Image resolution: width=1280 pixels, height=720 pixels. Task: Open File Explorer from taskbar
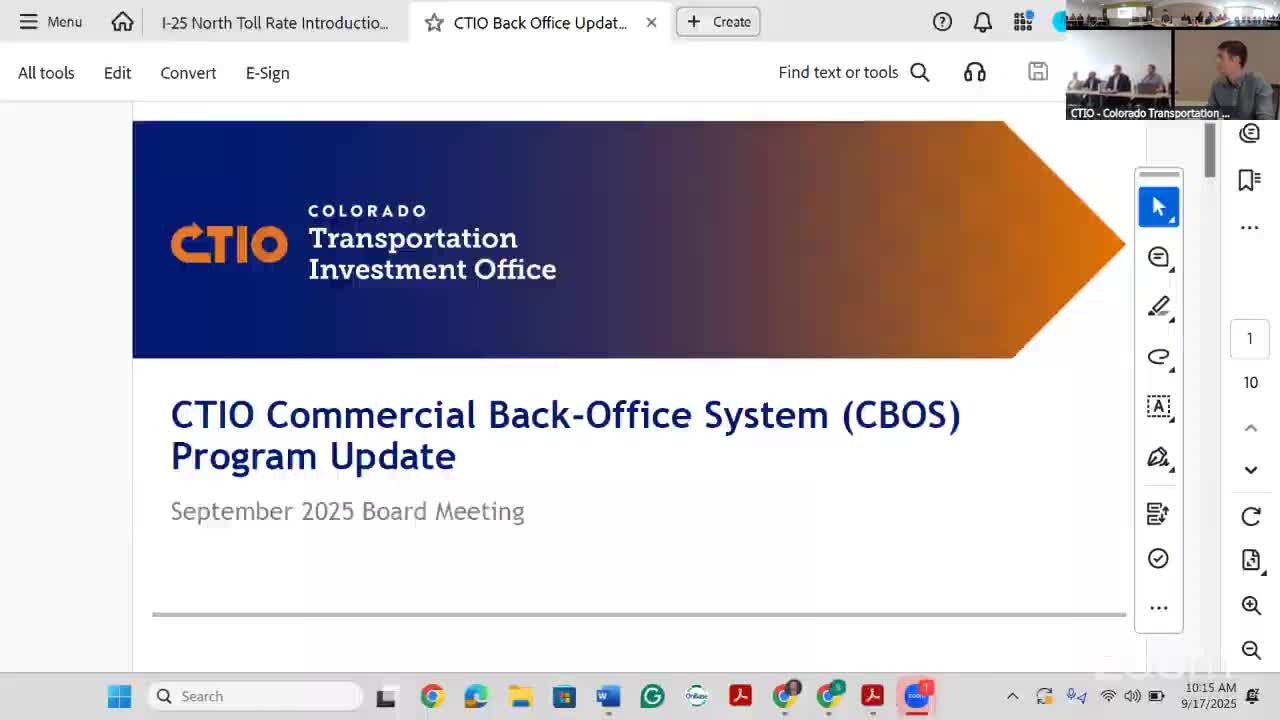[520, 696]
